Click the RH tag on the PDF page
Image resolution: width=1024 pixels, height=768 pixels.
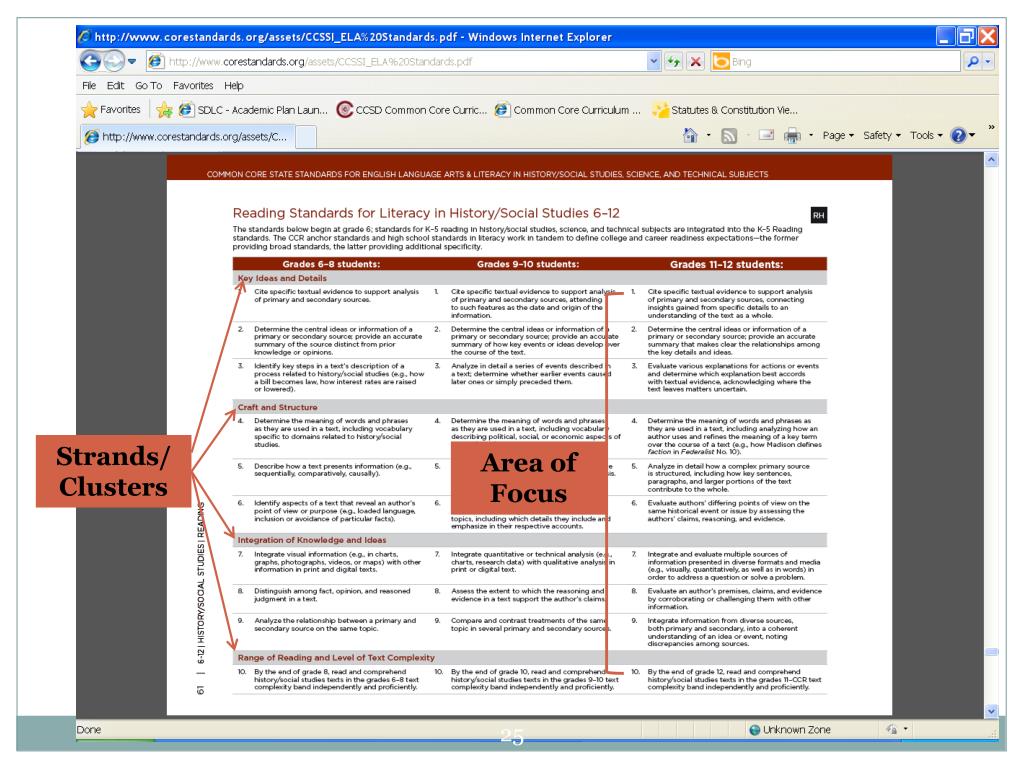pos(818,215)
